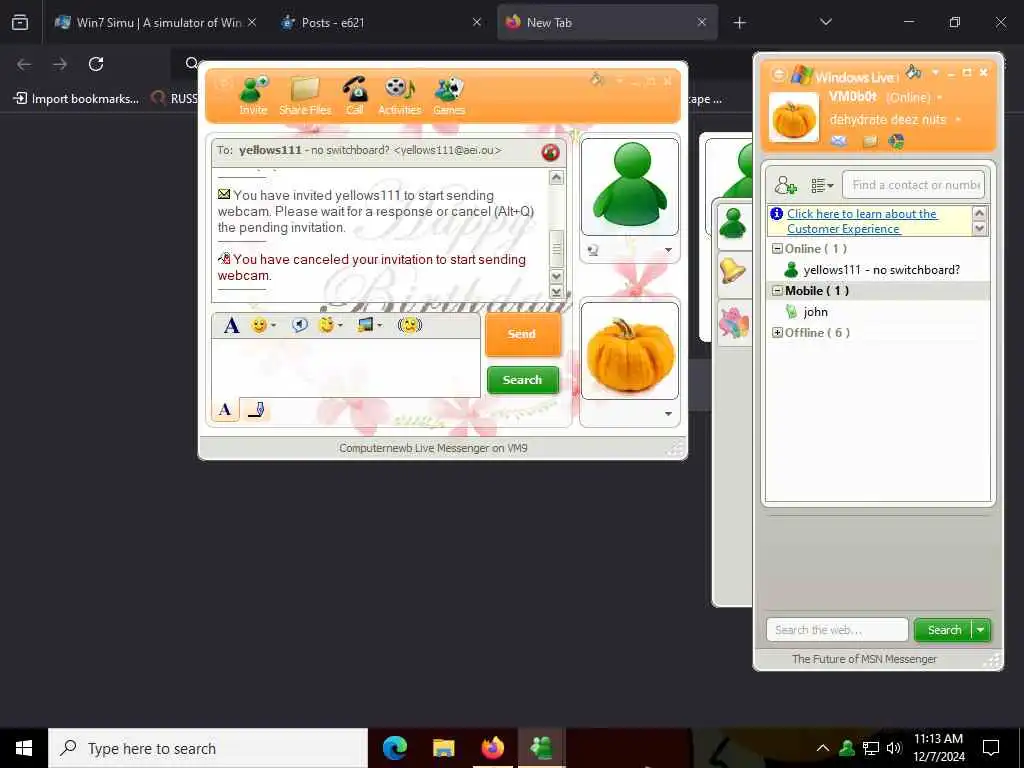Click the chat history scrollbar thumb
This screenshot has width=1024, height=768.
click(x=556, y=248)
